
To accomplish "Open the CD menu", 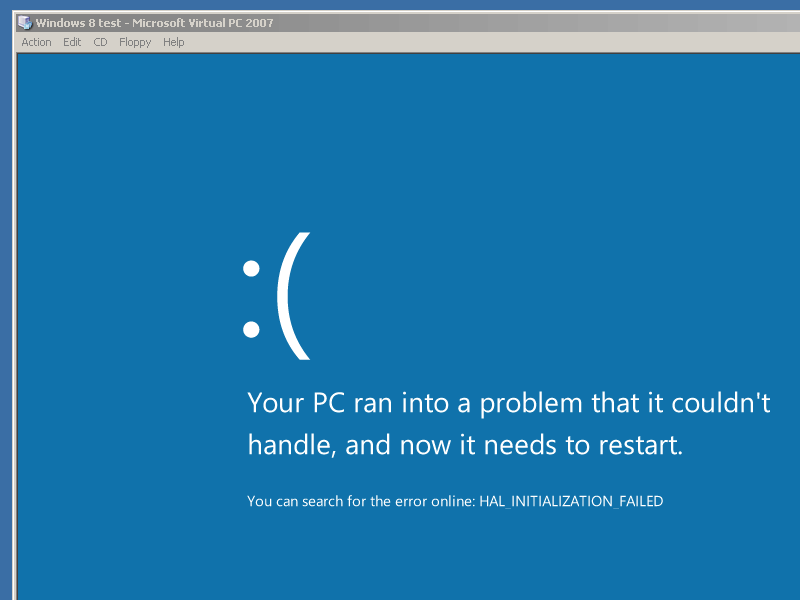I will coord(100,42).
